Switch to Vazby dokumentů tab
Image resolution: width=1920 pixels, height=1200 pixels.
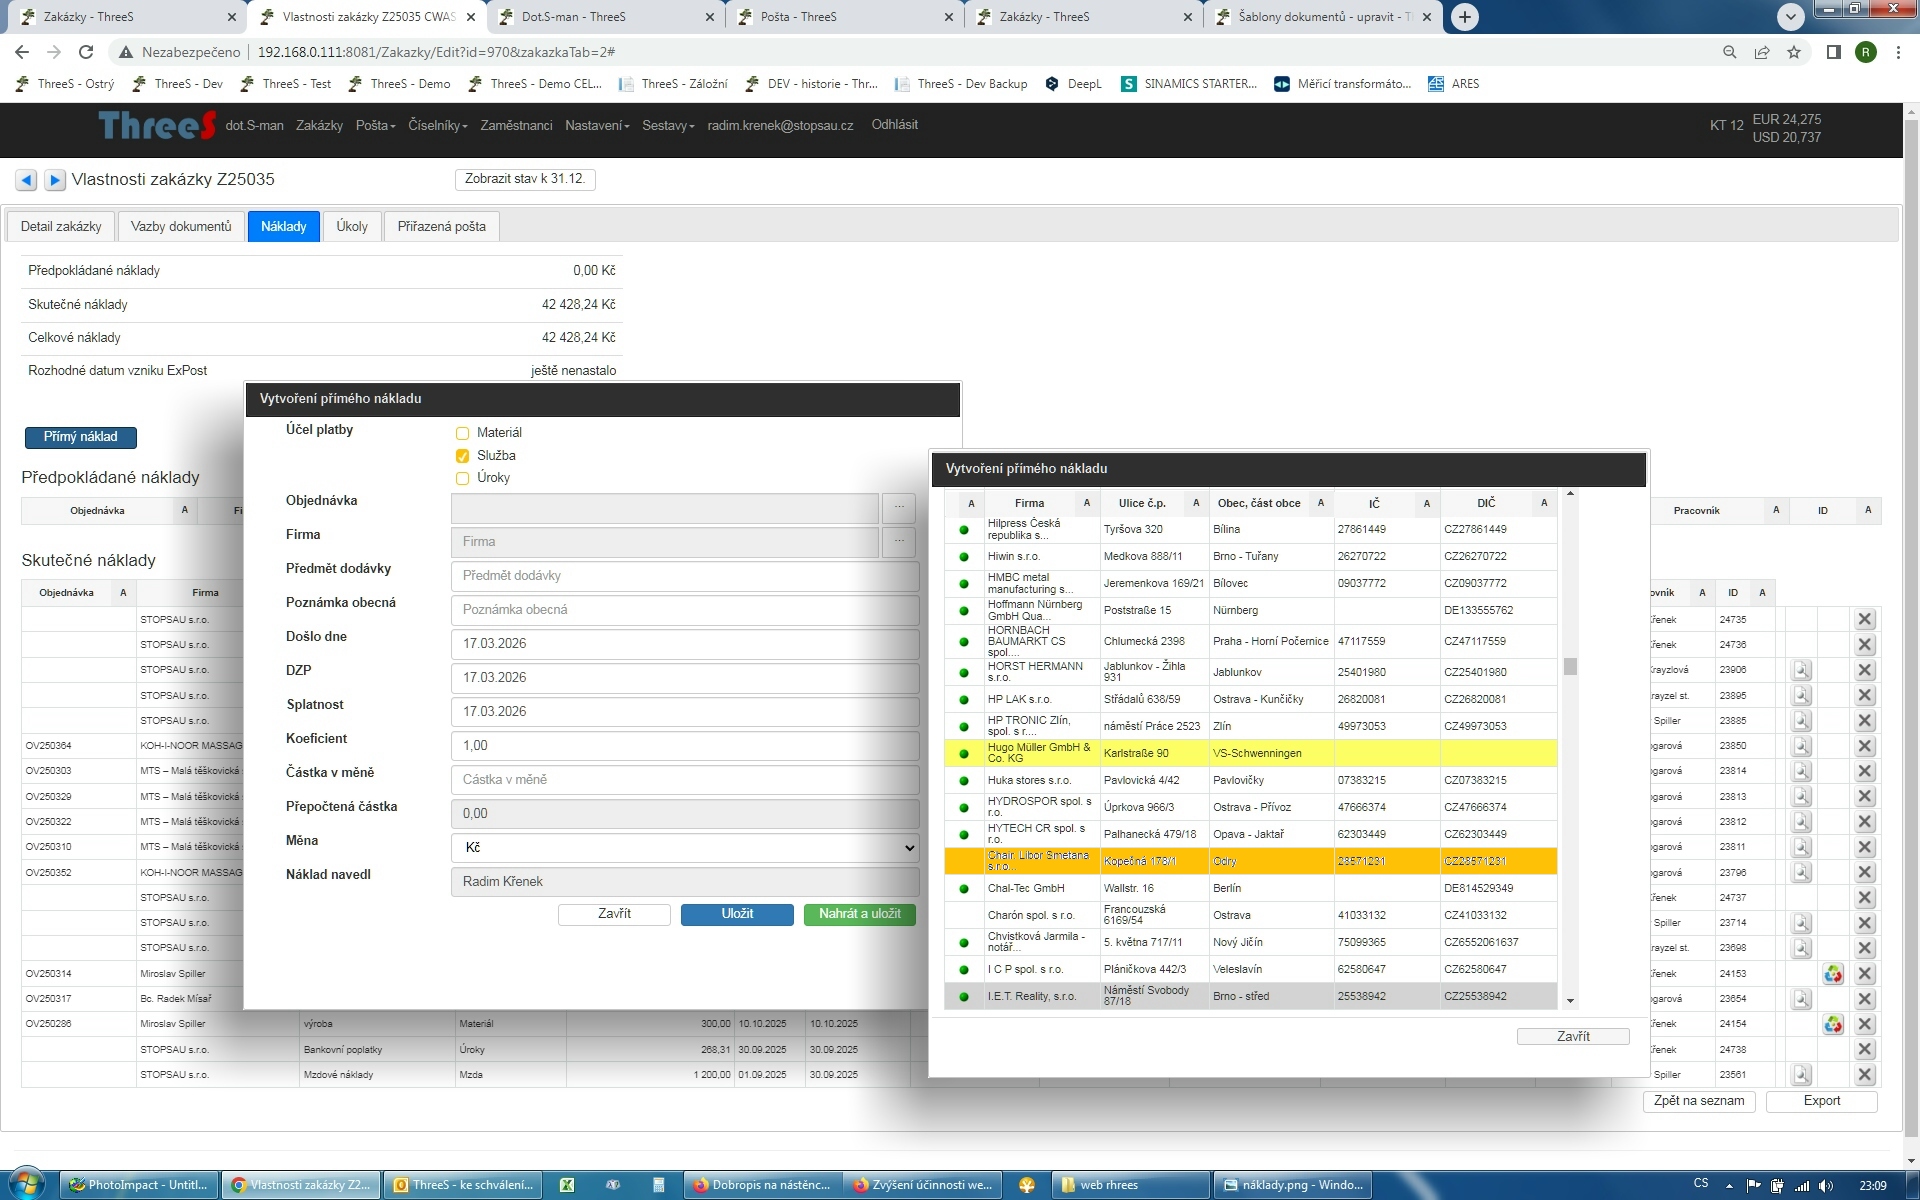pyautogui.click(x=180, y=226)
